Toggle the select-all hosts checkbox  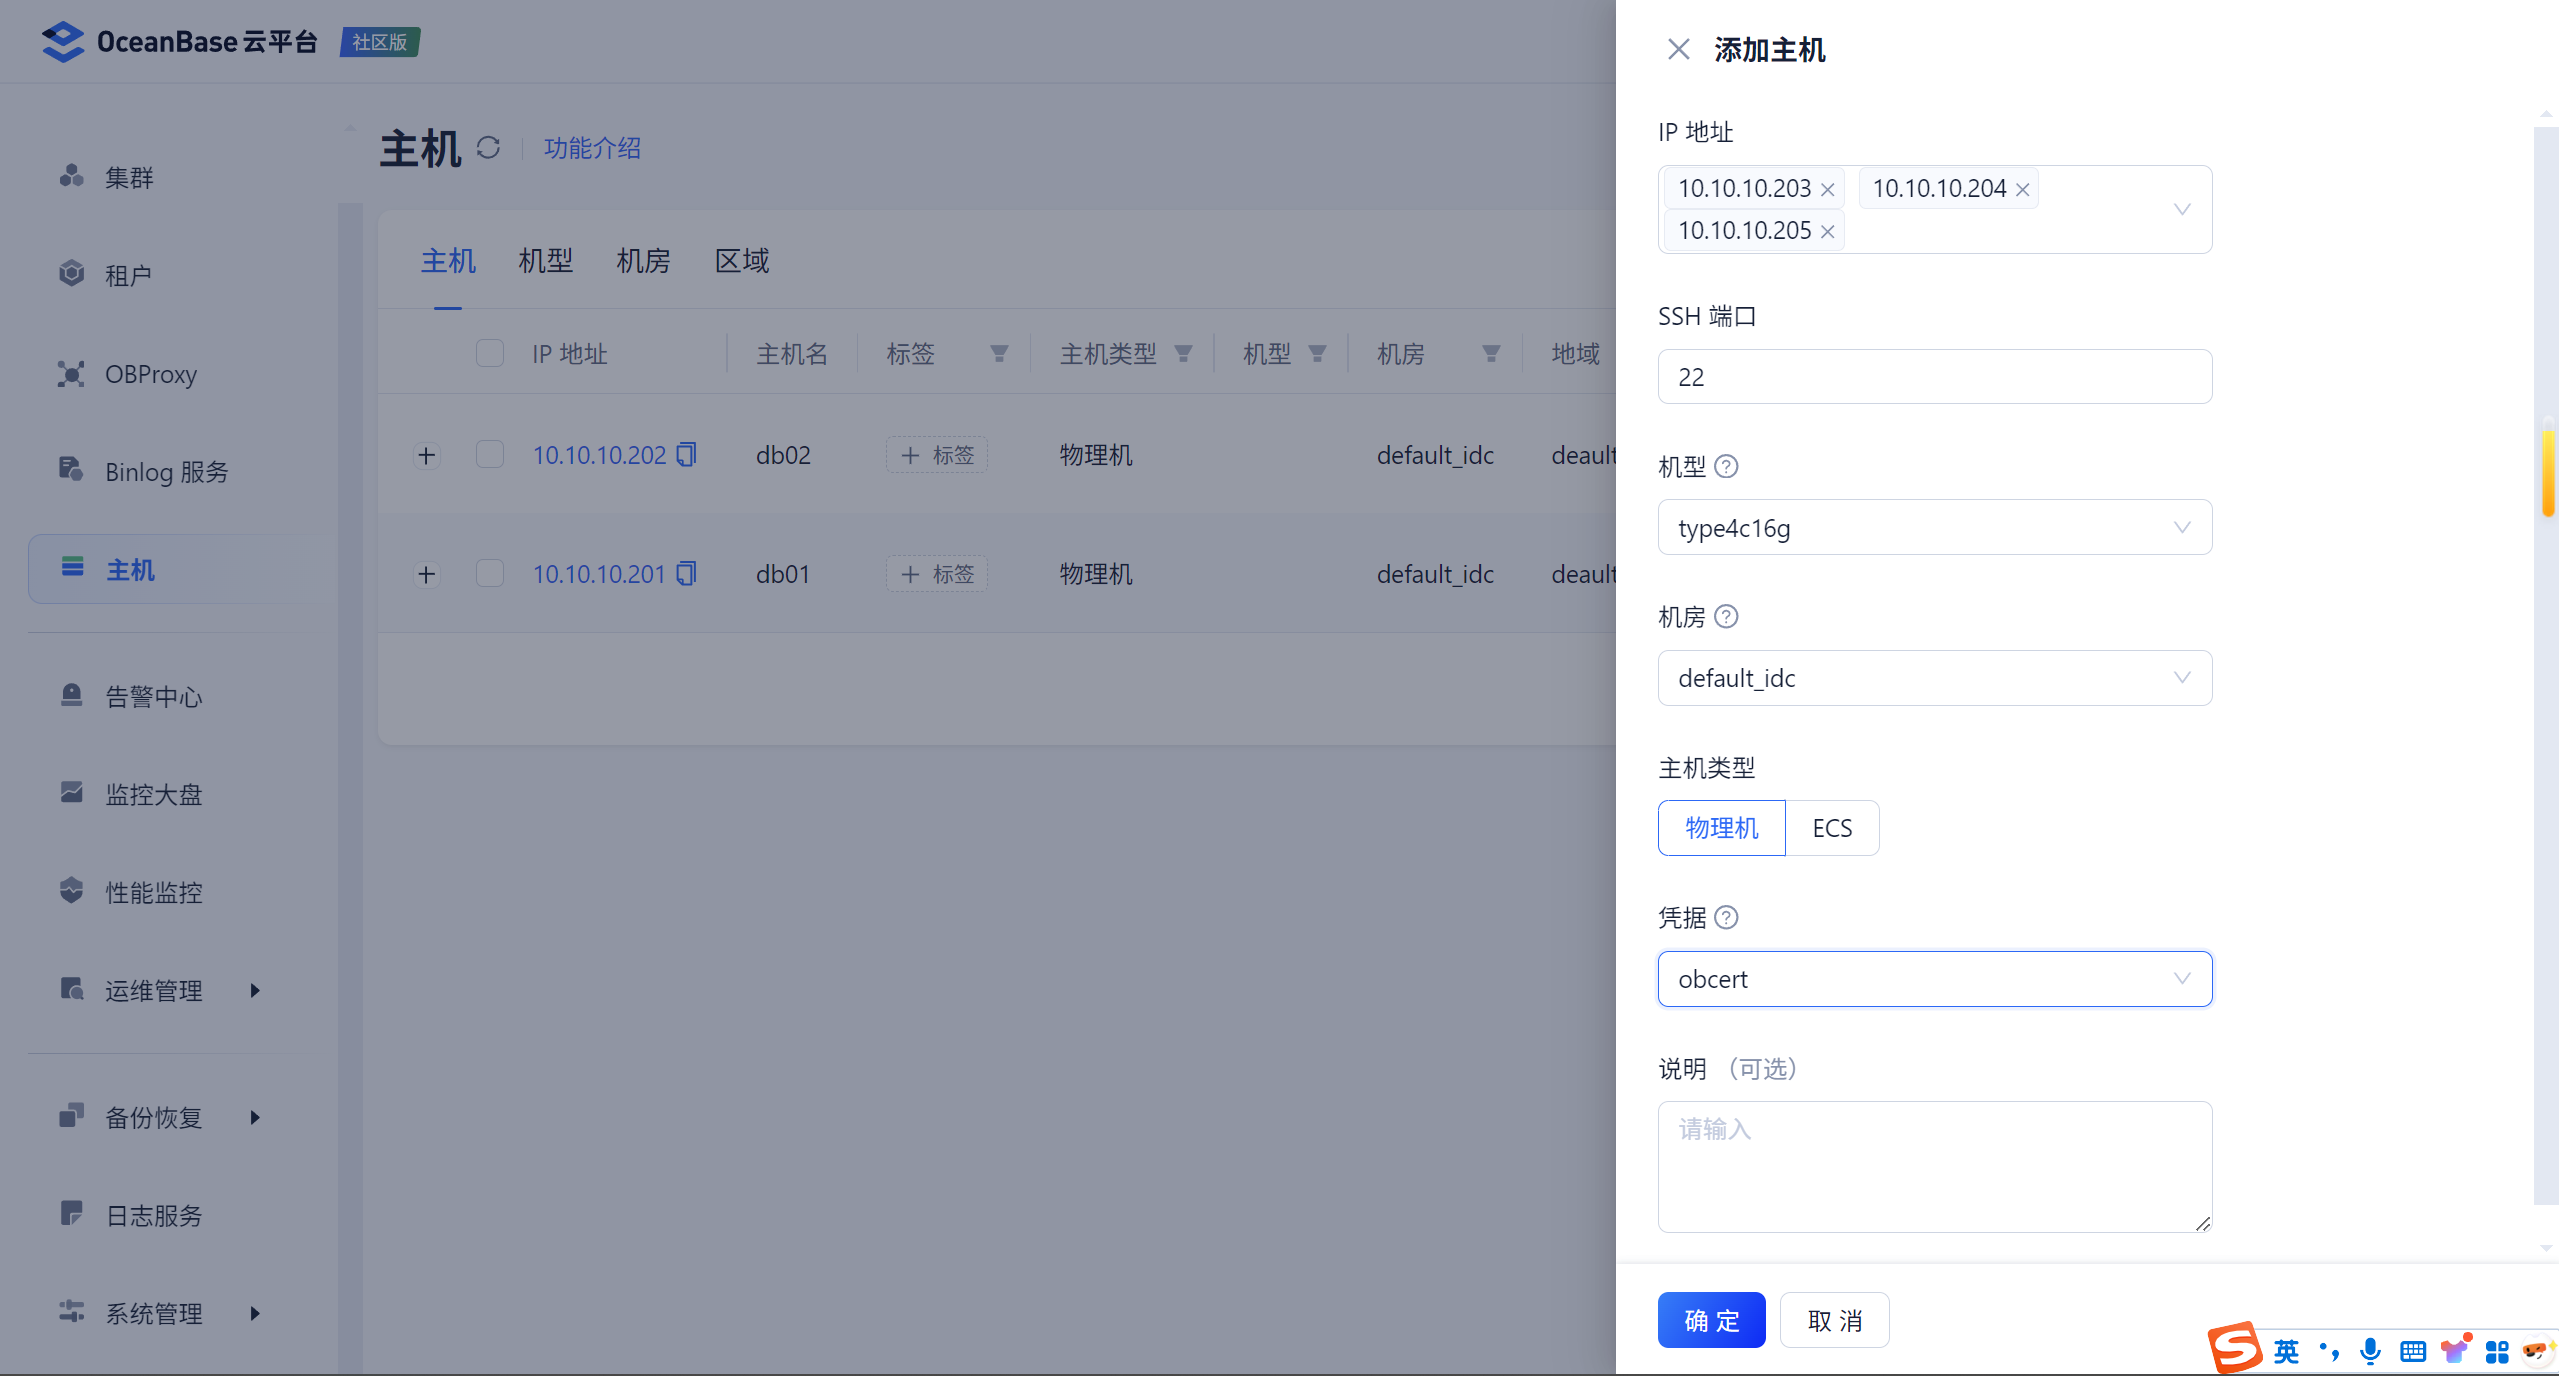490,354
